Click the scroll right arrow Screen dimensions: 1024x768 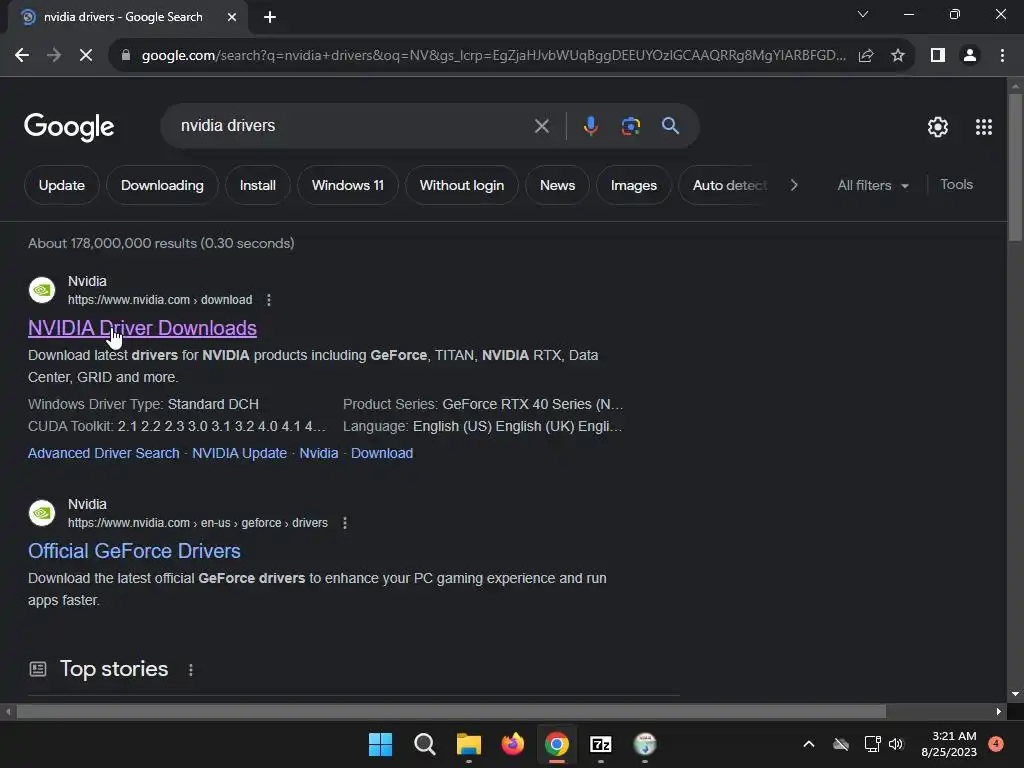coord(999,711)
